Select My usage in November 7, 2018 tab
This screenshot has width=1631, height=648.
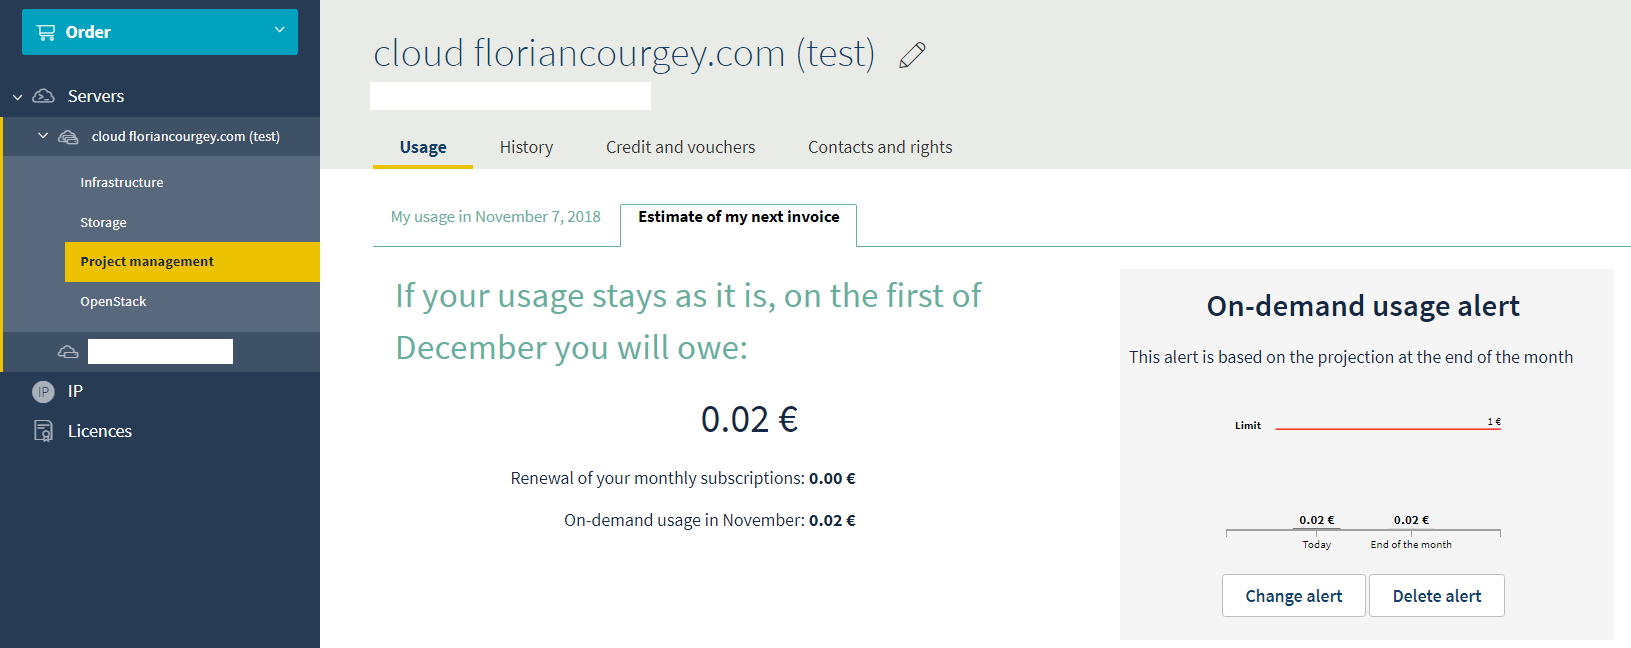(496, 217)
